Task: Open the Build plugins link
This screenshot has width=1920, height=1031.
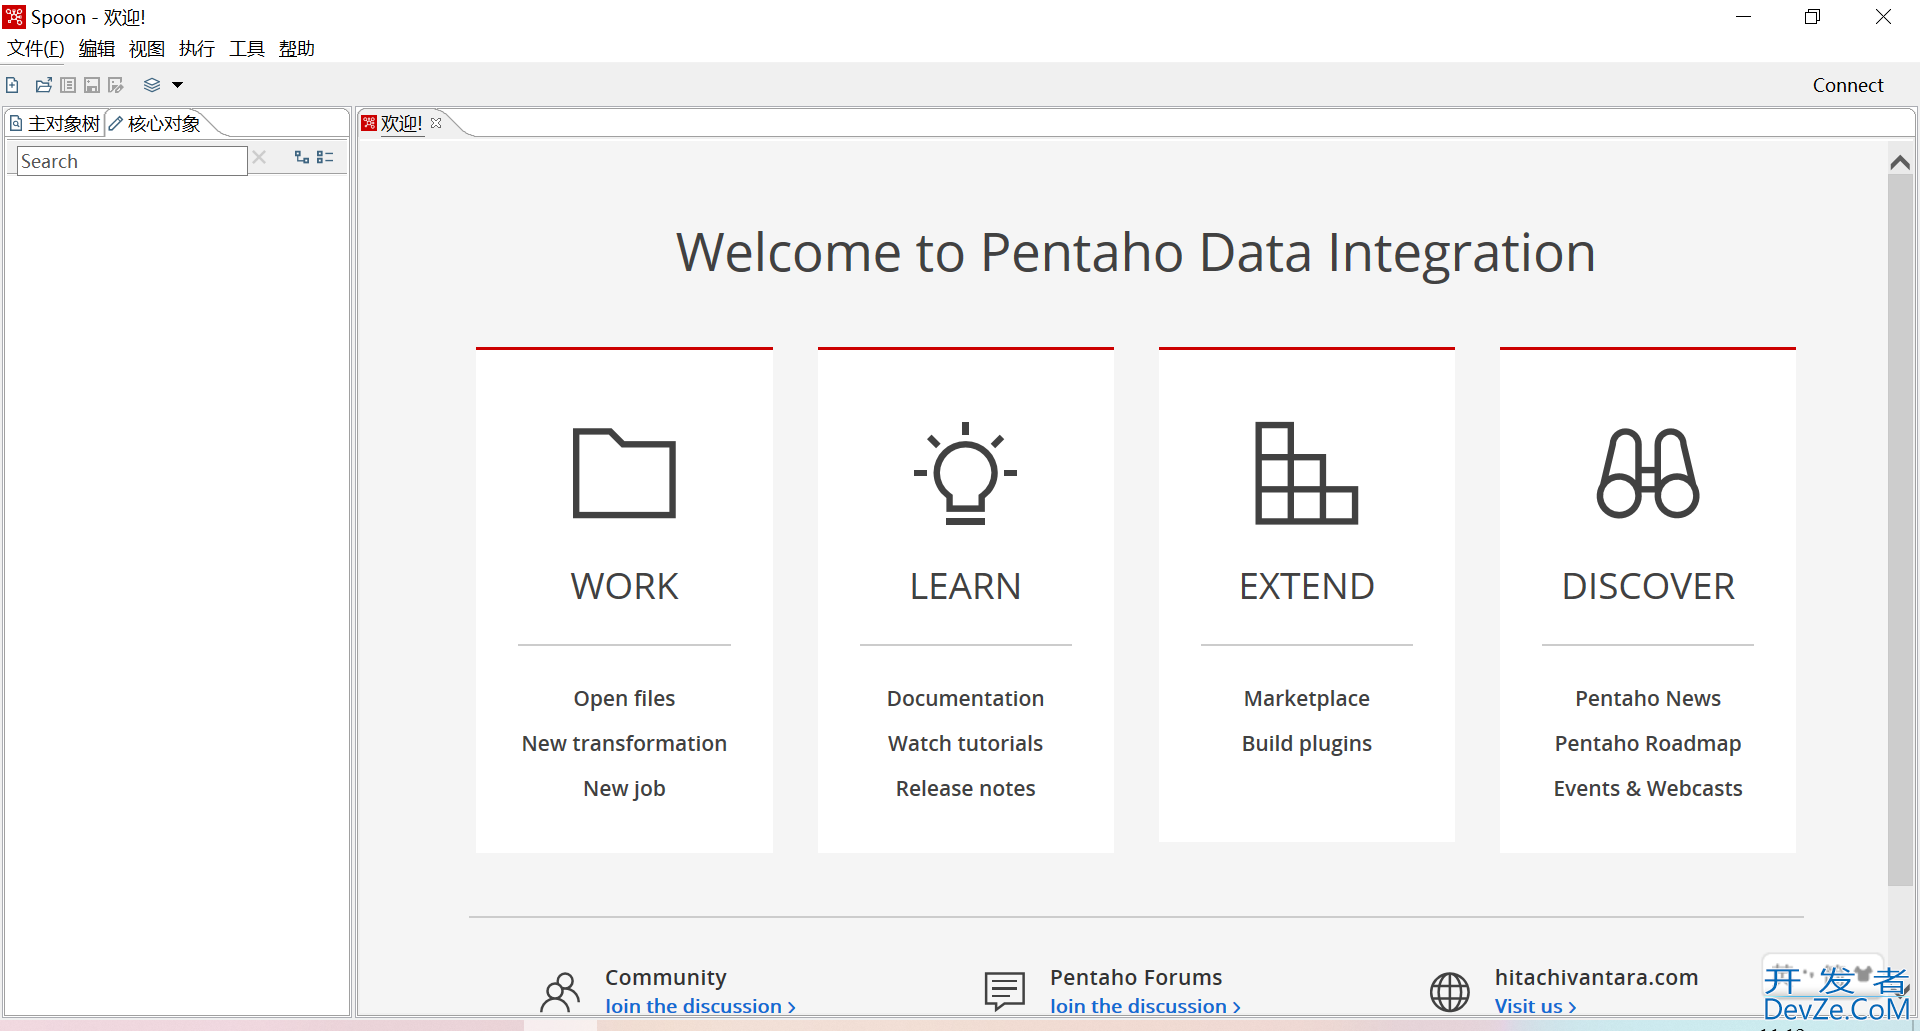Action: click(x=1306, y=743)
